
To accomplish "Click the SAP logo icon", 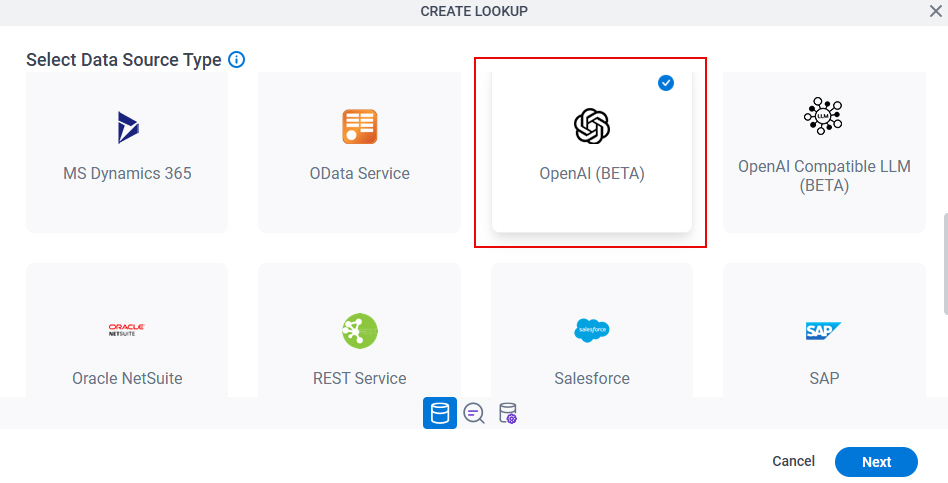I will pos(823,331).
